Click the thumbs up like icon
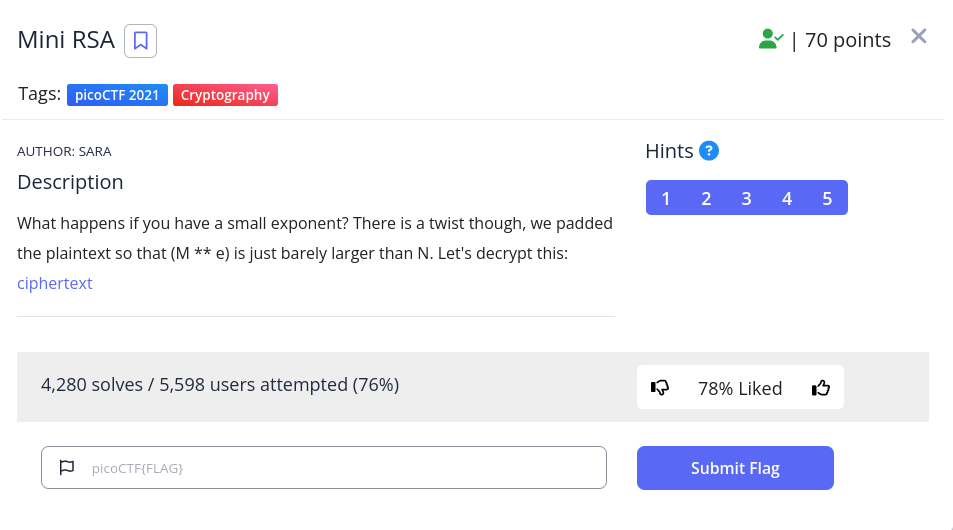This screenshot has height=530, width=953. pyautogui.click(x=821, y=388)
